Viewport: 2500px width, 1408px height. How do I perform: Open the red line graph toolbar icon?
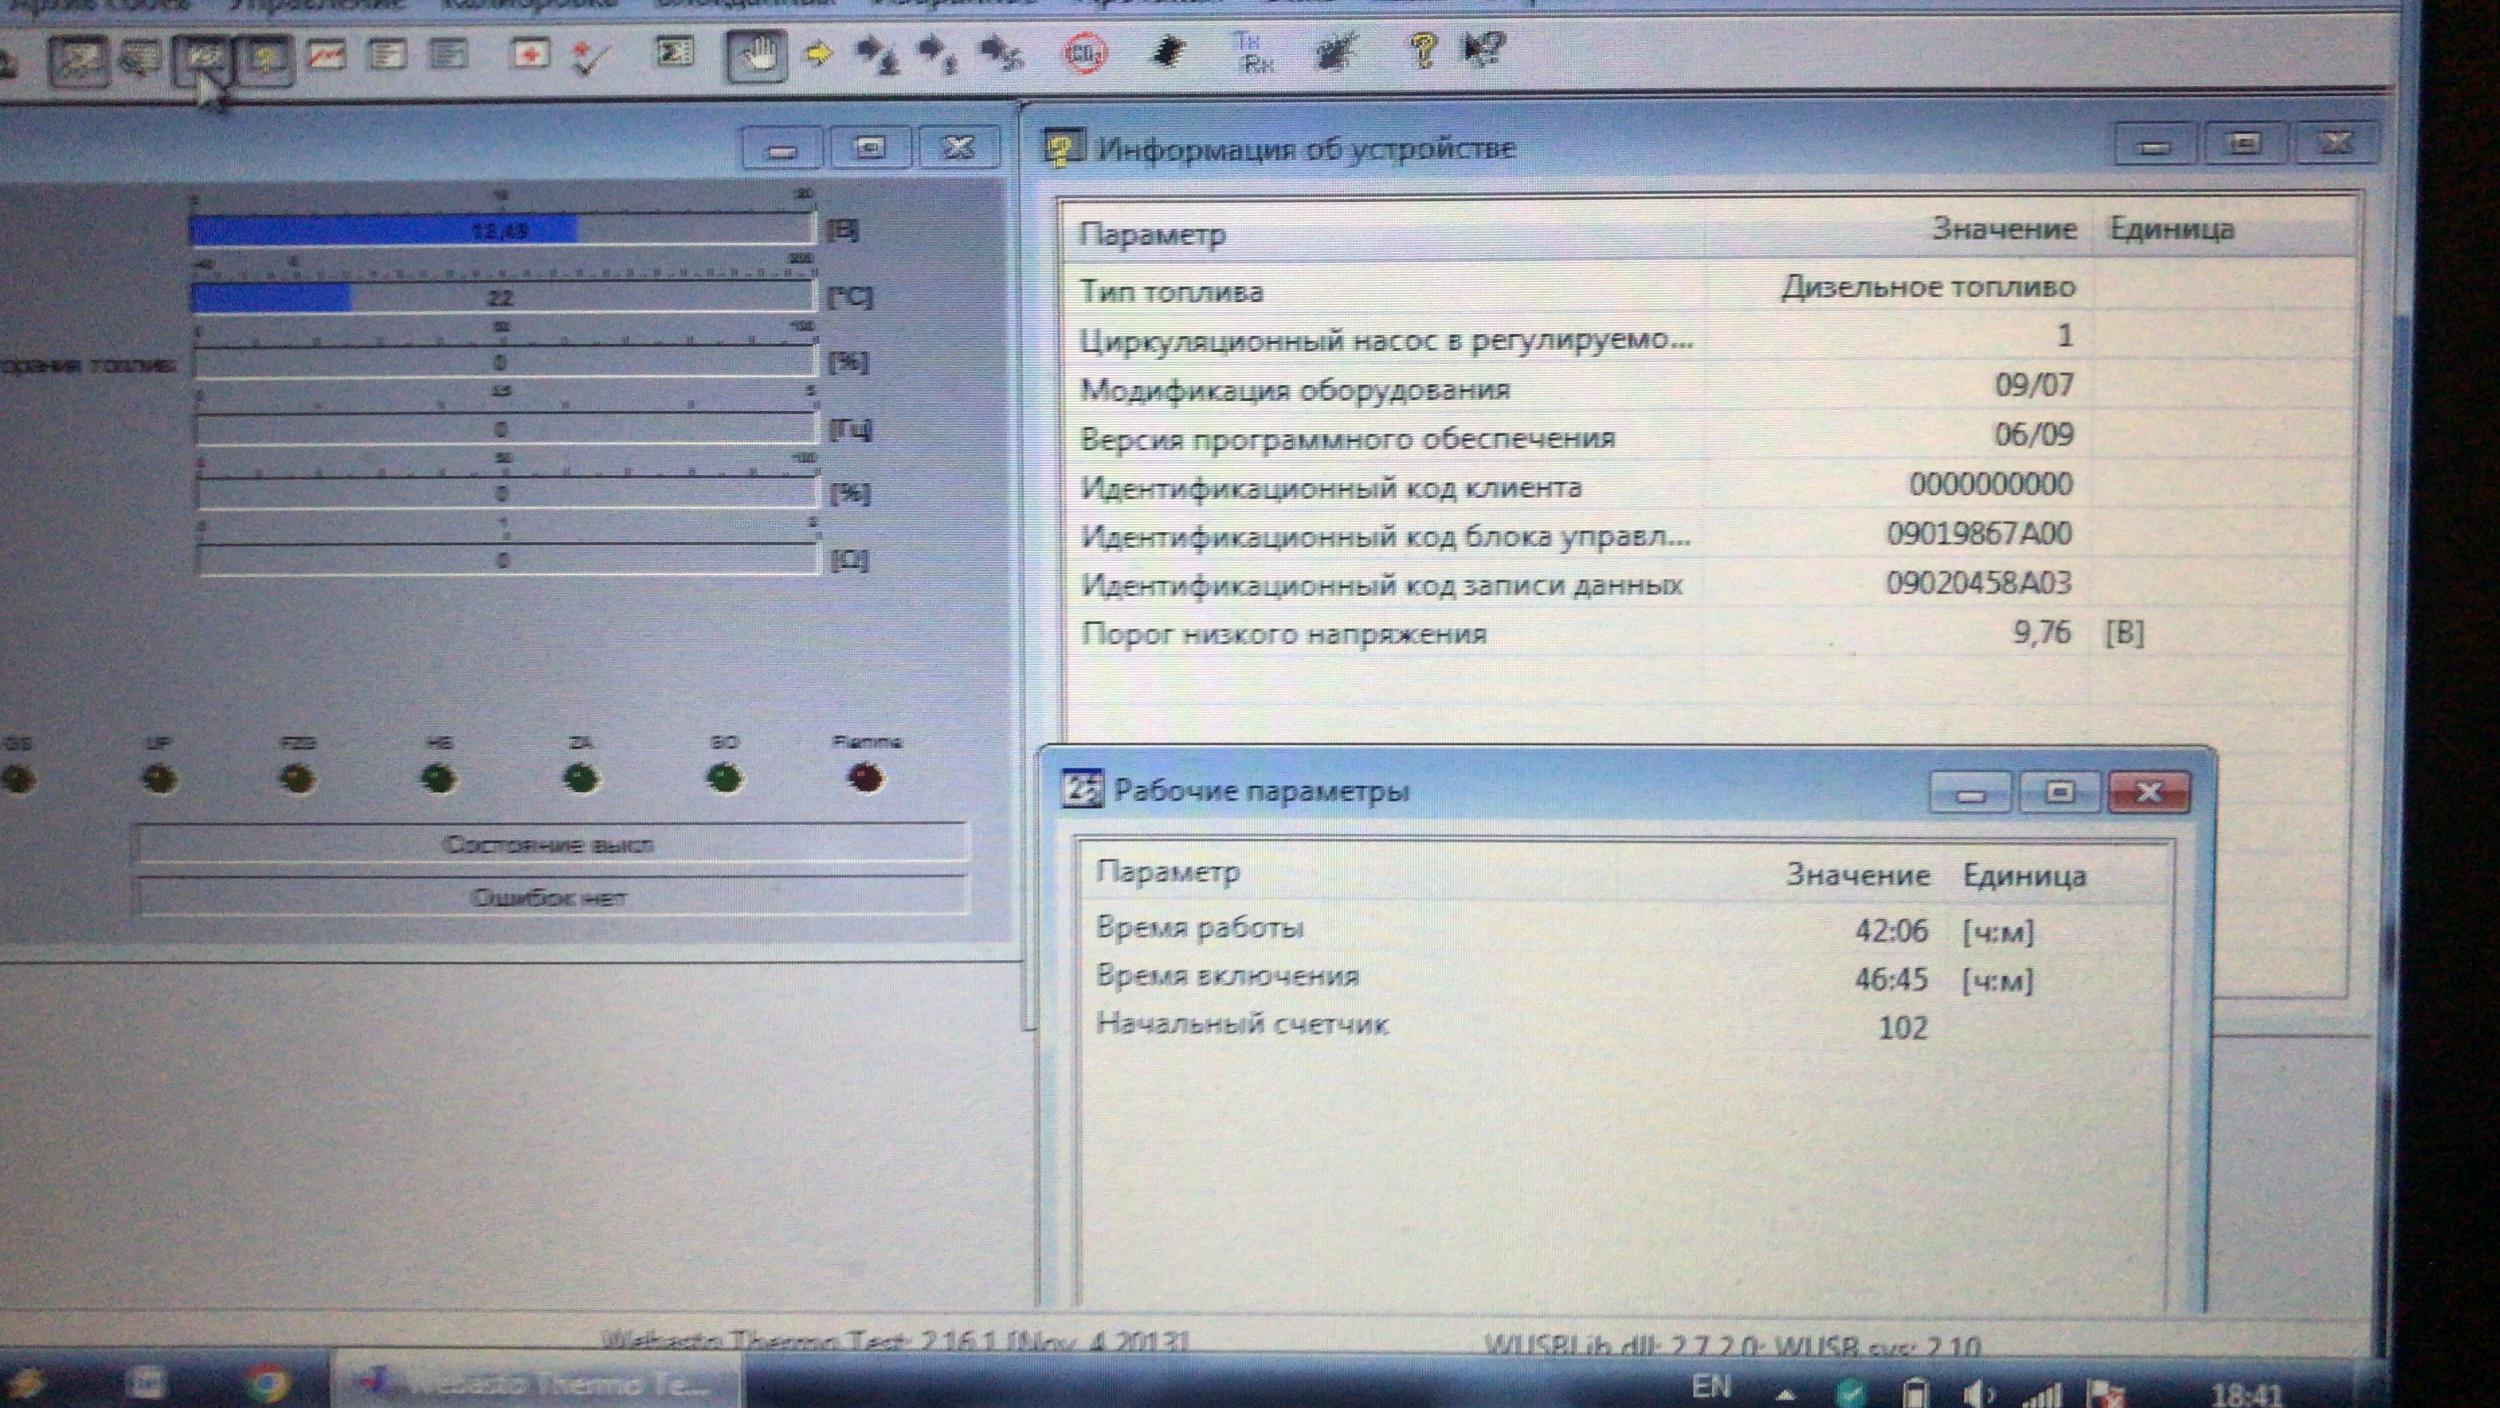point(326,56)
